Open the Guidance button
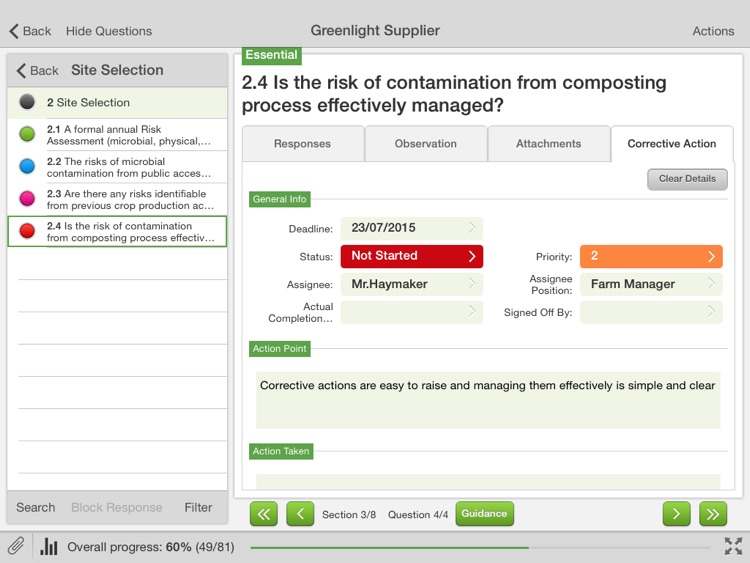750x563 pixels. click(485, 514)
